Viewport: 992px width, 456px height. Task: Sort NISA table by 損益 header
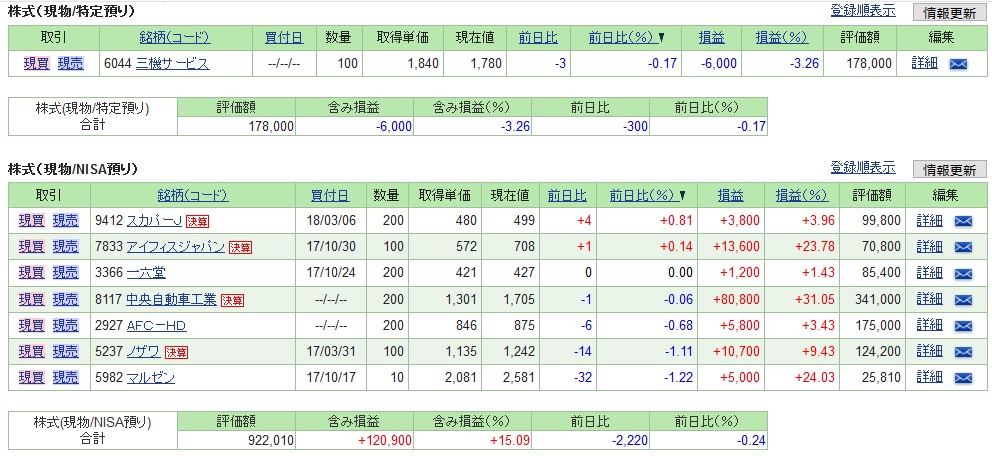(x=731, y=195)
